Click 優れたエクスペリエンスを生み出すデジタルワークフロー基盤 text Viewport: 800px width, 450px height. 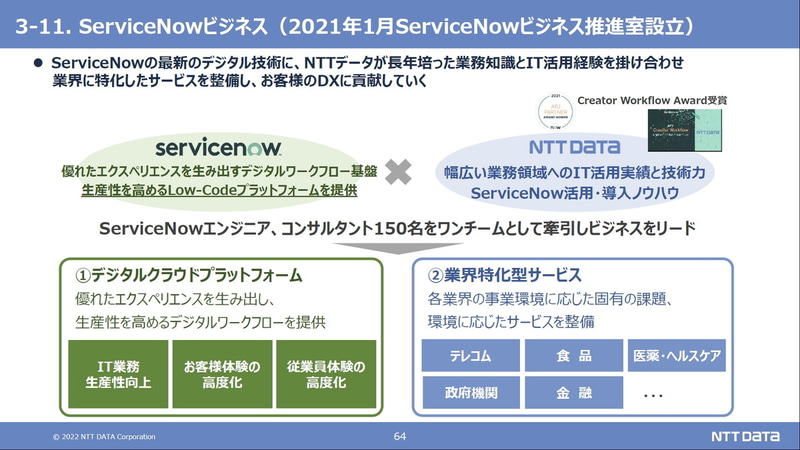point(219,171)
